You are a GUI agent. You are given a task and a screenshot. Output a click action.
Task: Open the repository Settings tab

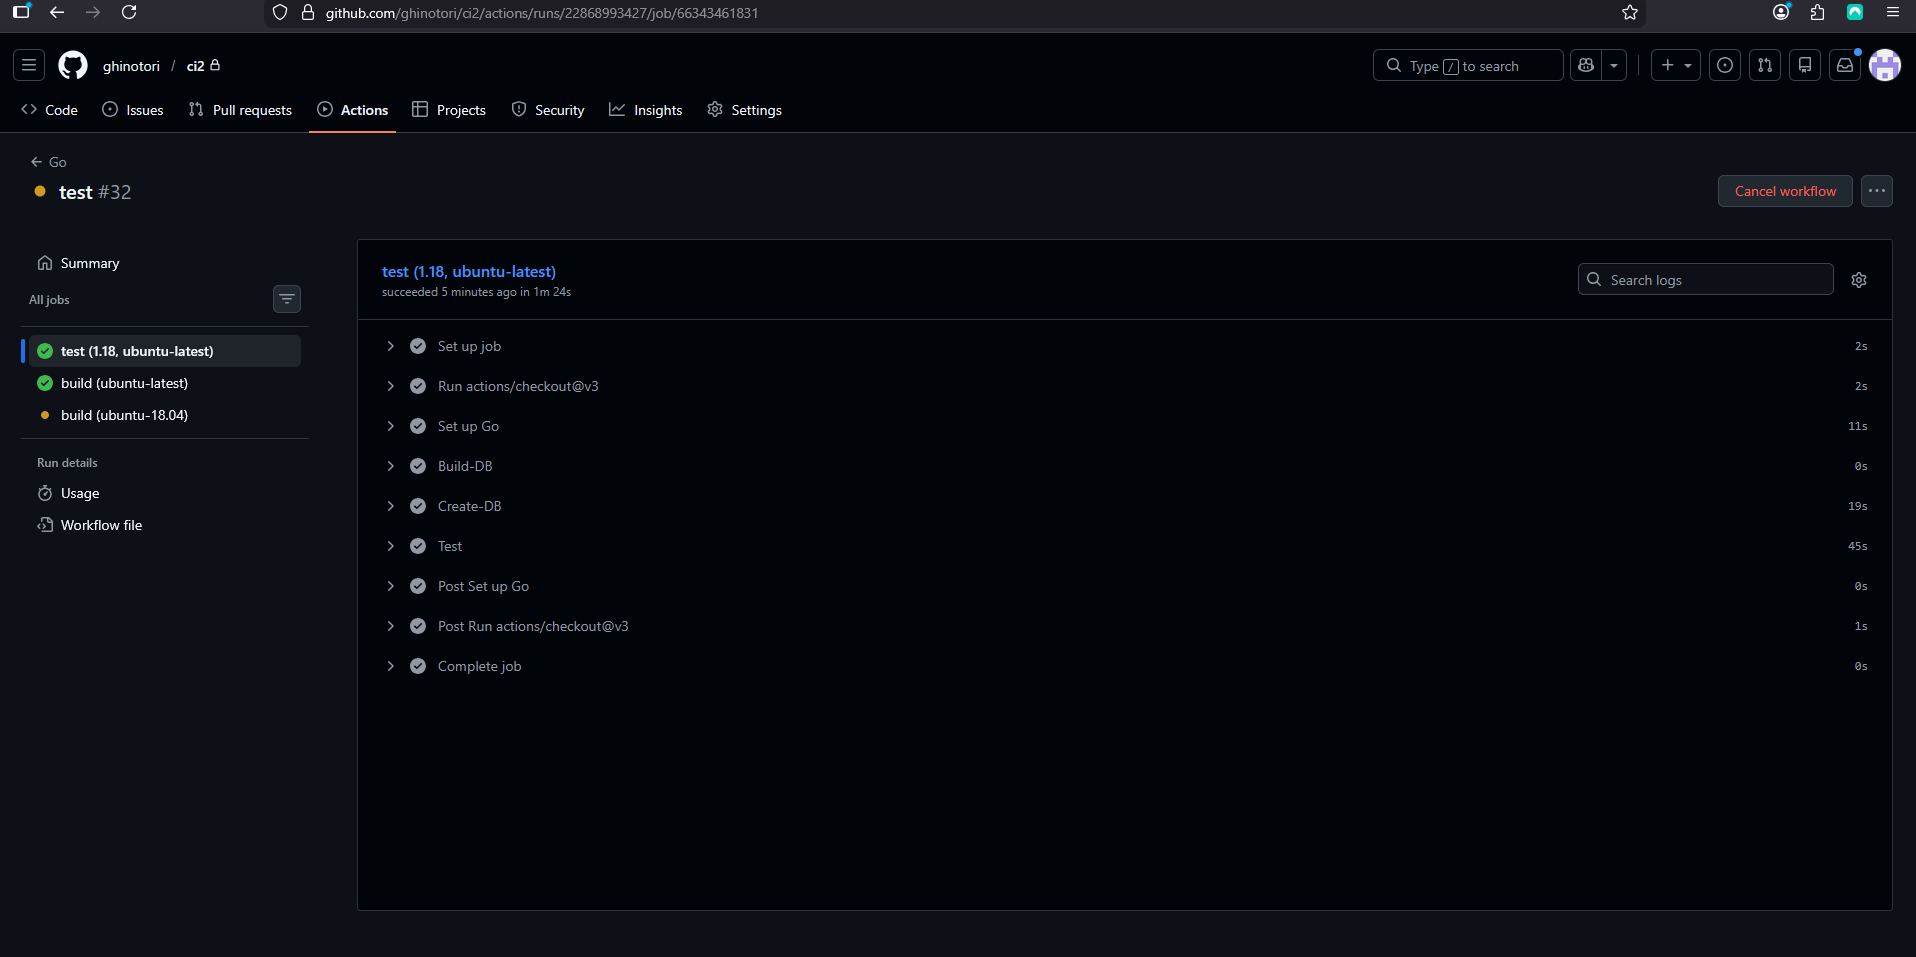[745, 110]
